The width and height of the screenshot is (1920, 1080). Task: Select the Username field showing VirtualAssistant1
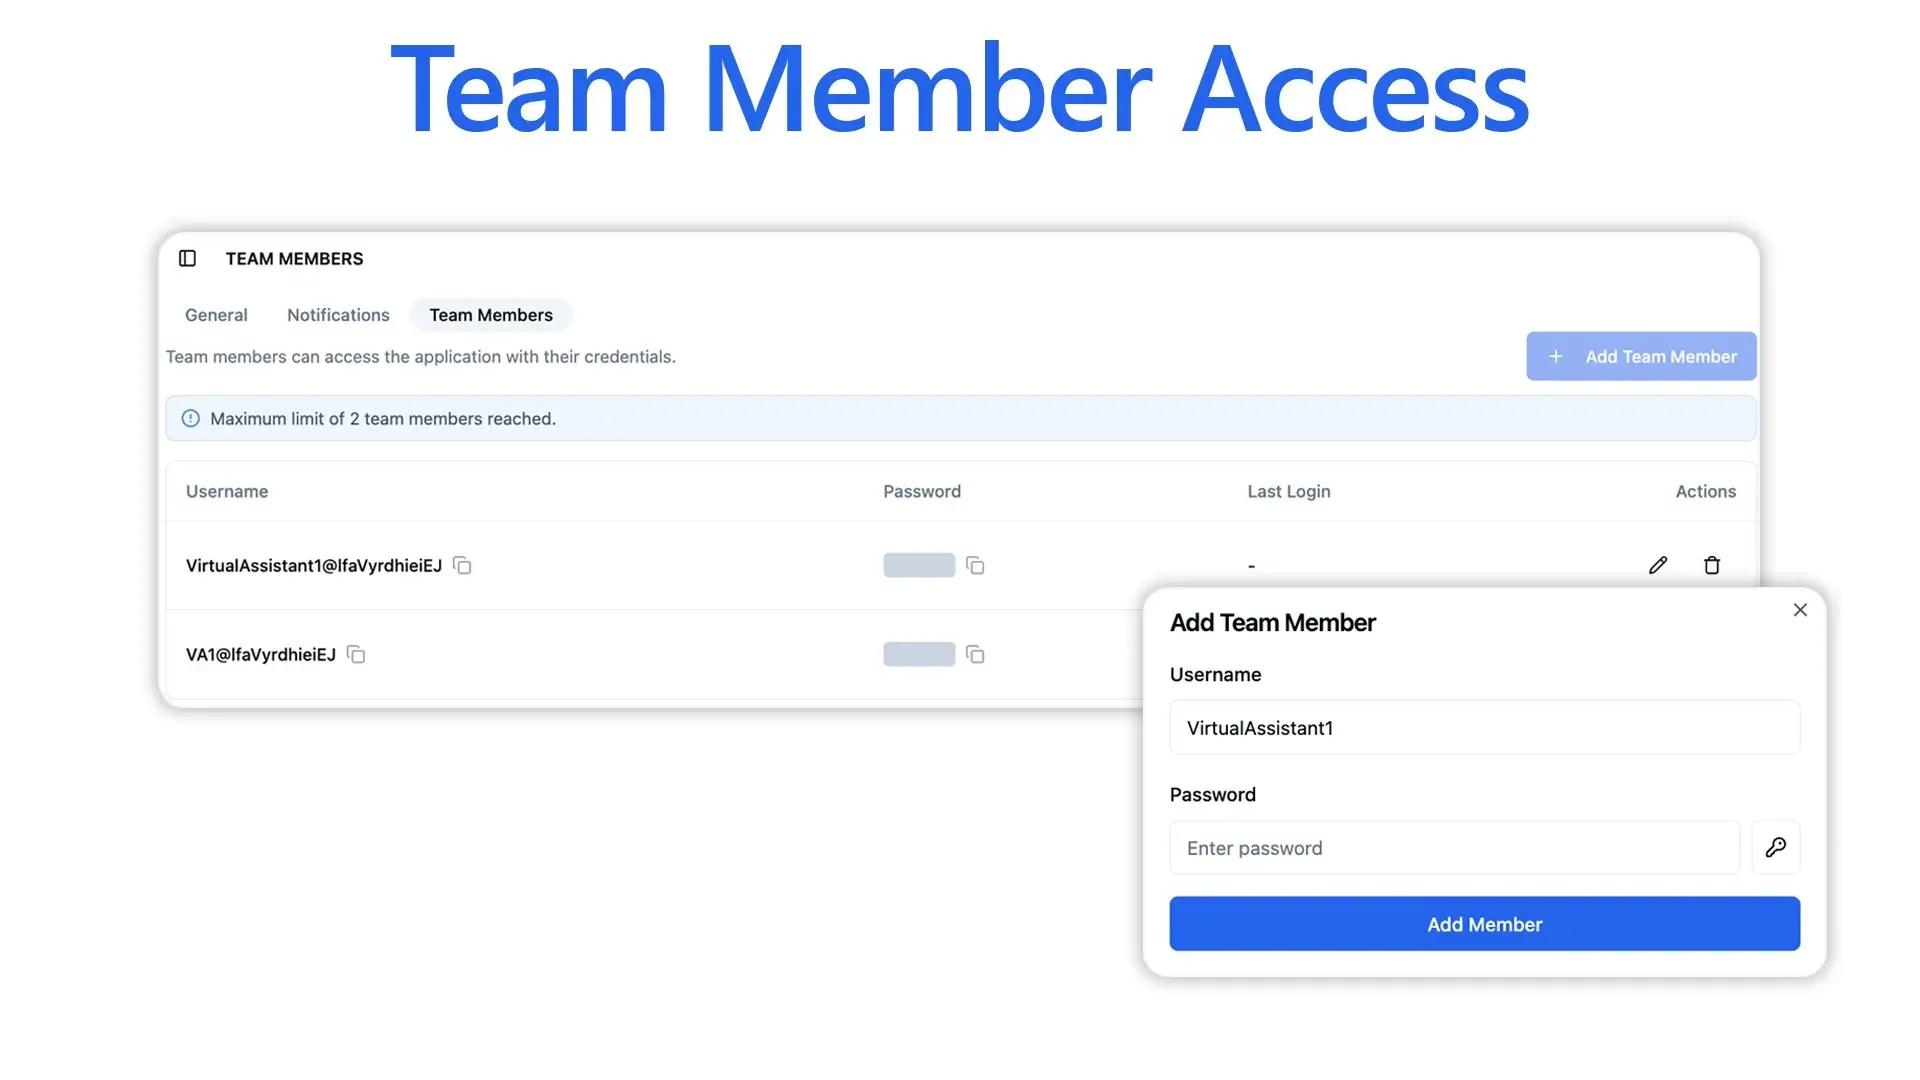(1483, 727)
